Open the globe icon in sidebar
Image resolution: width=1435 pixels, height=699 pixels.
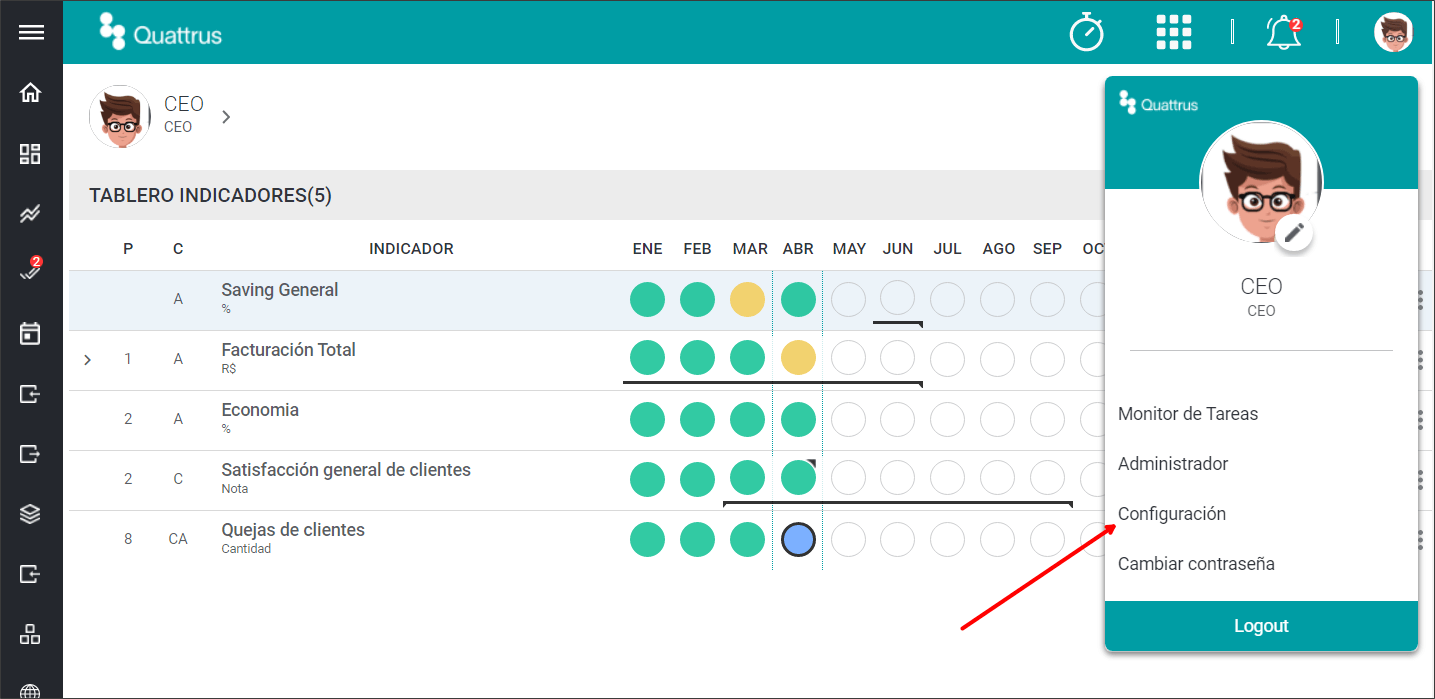click(31, 691)
